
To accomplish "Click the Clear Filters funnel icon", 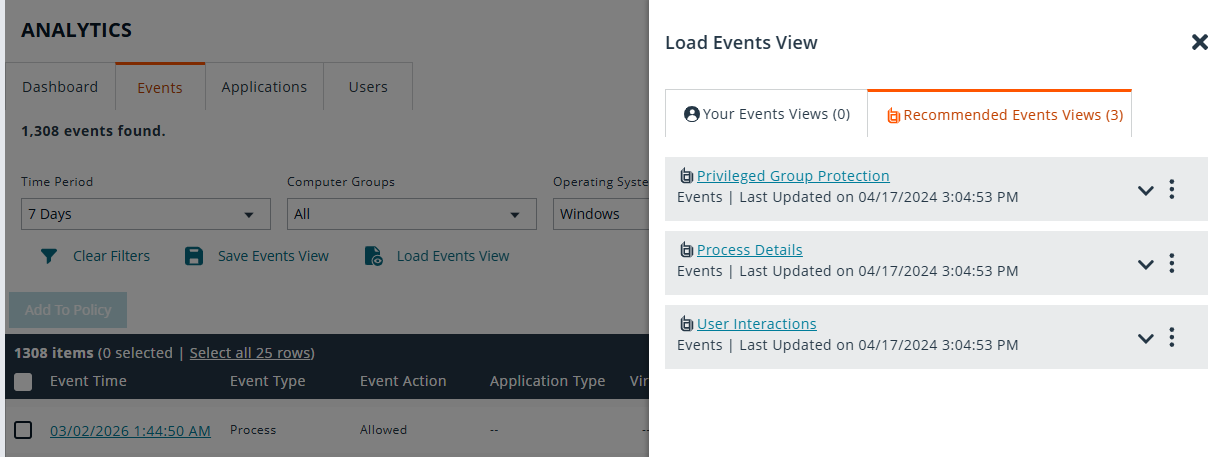I will tap(49, 256).
